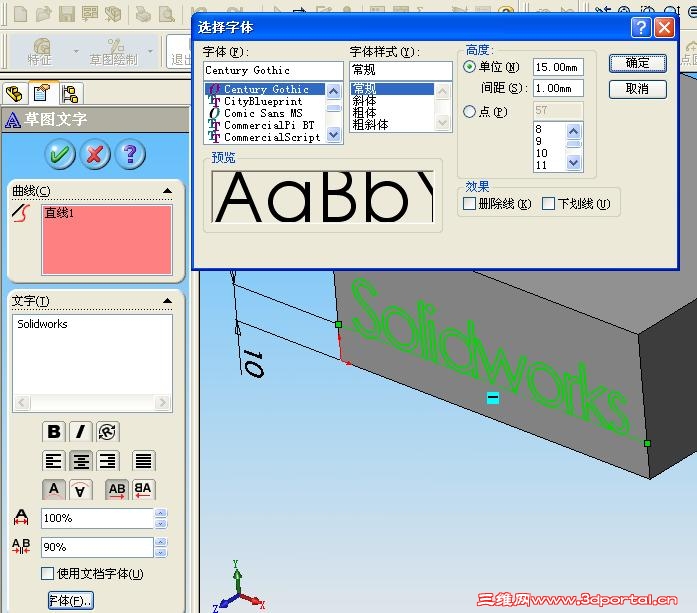Toggle italic text formatting button
Viewport: 697px width, 613px height.
[80, 431]
